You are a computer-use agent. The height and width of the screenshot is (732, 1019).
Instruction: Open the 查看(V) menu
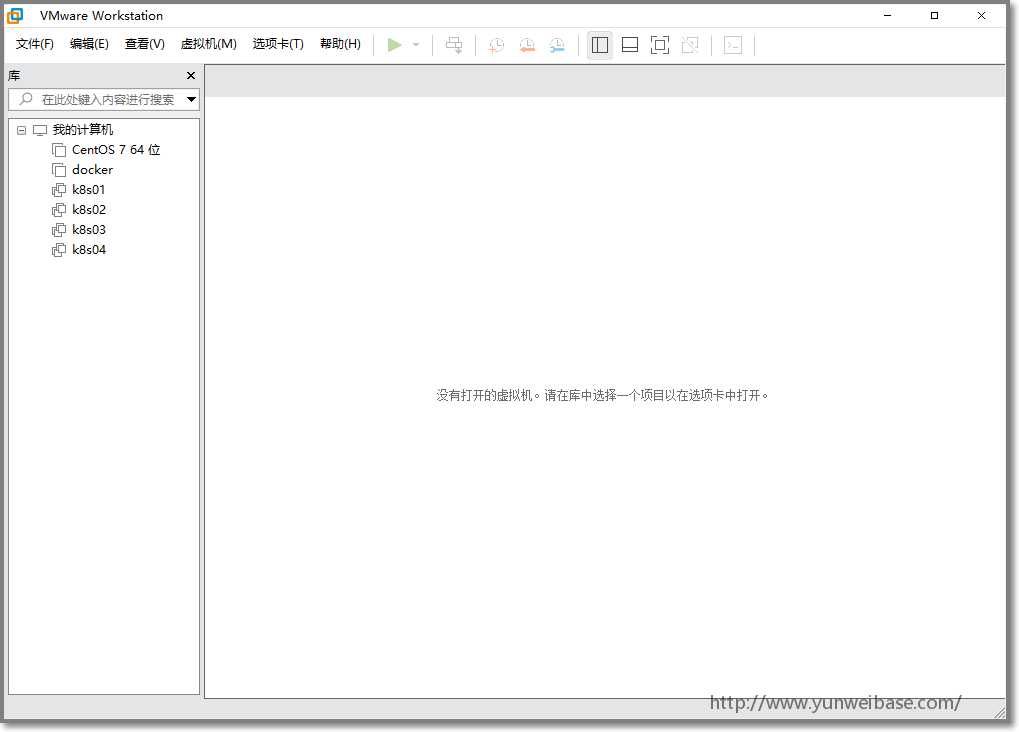coord(144,44)
